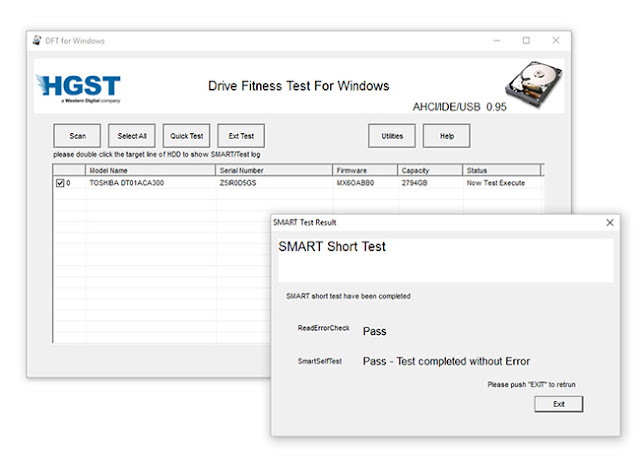Screen dimensions: 640x469
Task: Click the SMART Short Test heading
Action: (332, 247)
